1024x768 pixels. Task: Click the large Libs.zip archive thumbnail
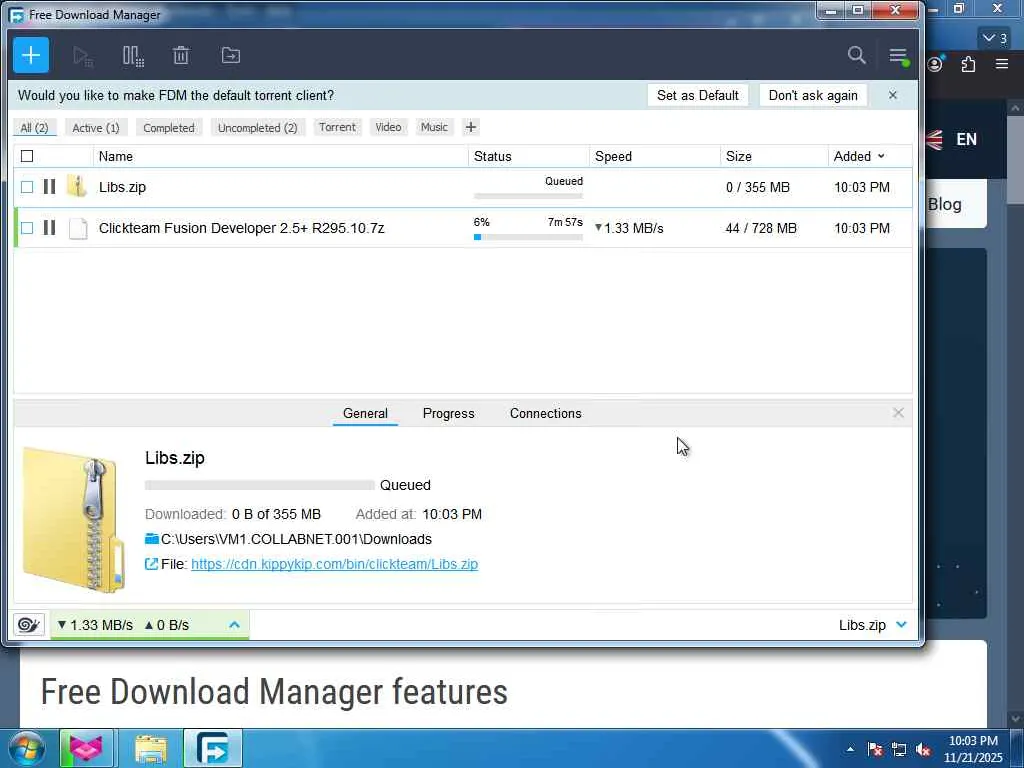click(74, 520)
